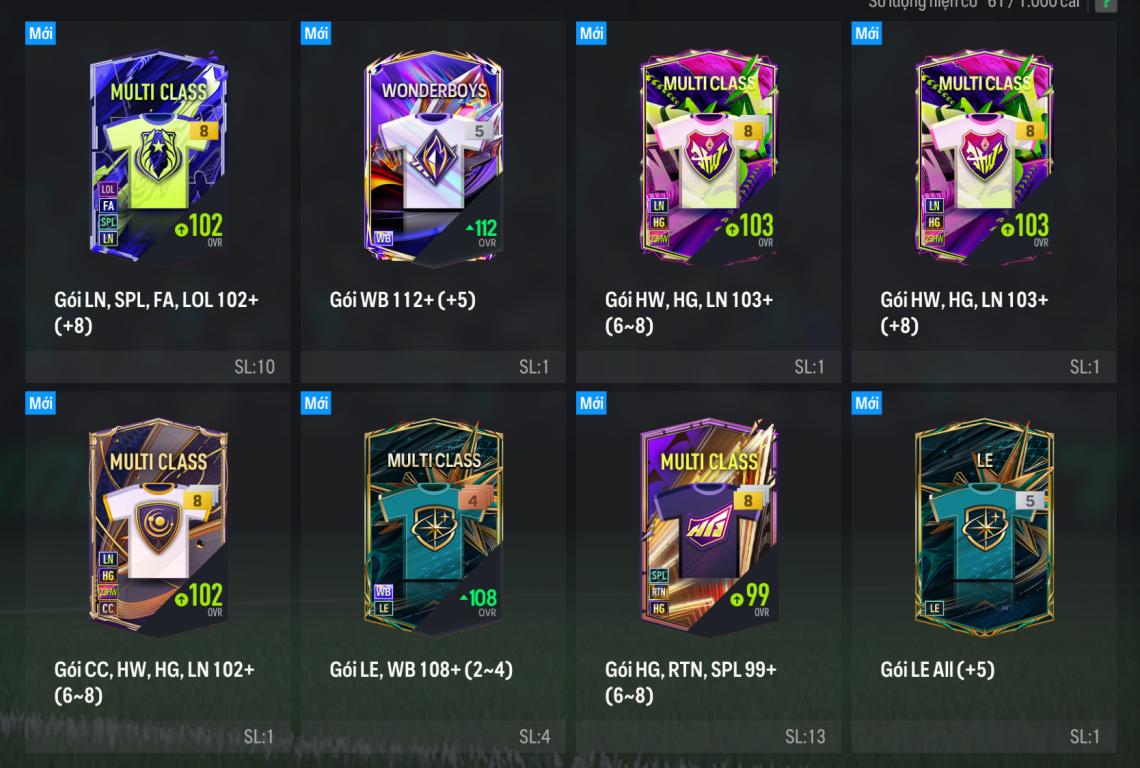This screenshot has width=1140, height=768.
Task: Click the 99 OVR rating on HG pack
Action: pyautogui.click(x=750, y=599)
